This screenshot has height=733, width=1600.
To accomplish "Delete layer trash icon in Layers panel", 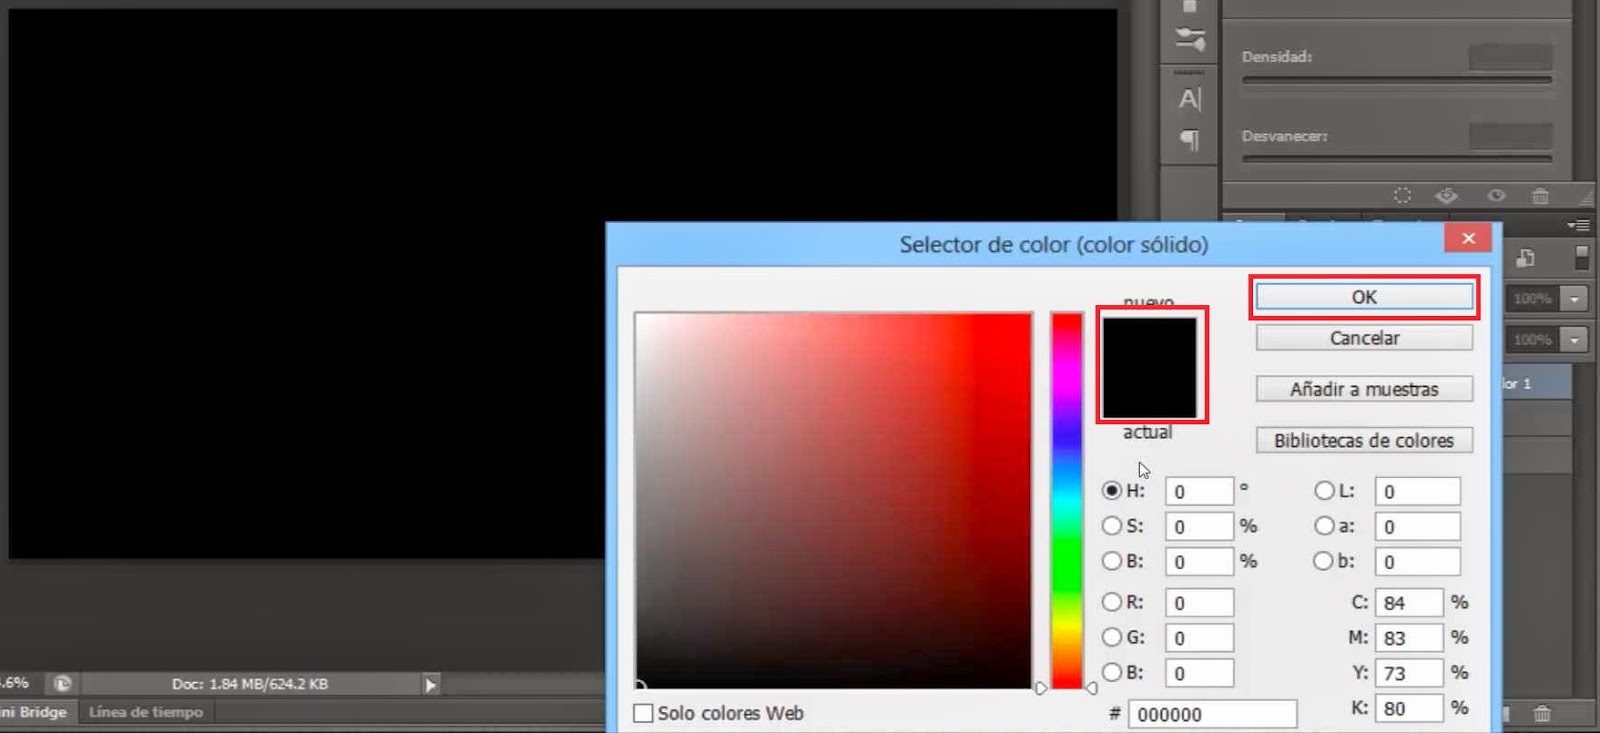I will point(1542,713).
